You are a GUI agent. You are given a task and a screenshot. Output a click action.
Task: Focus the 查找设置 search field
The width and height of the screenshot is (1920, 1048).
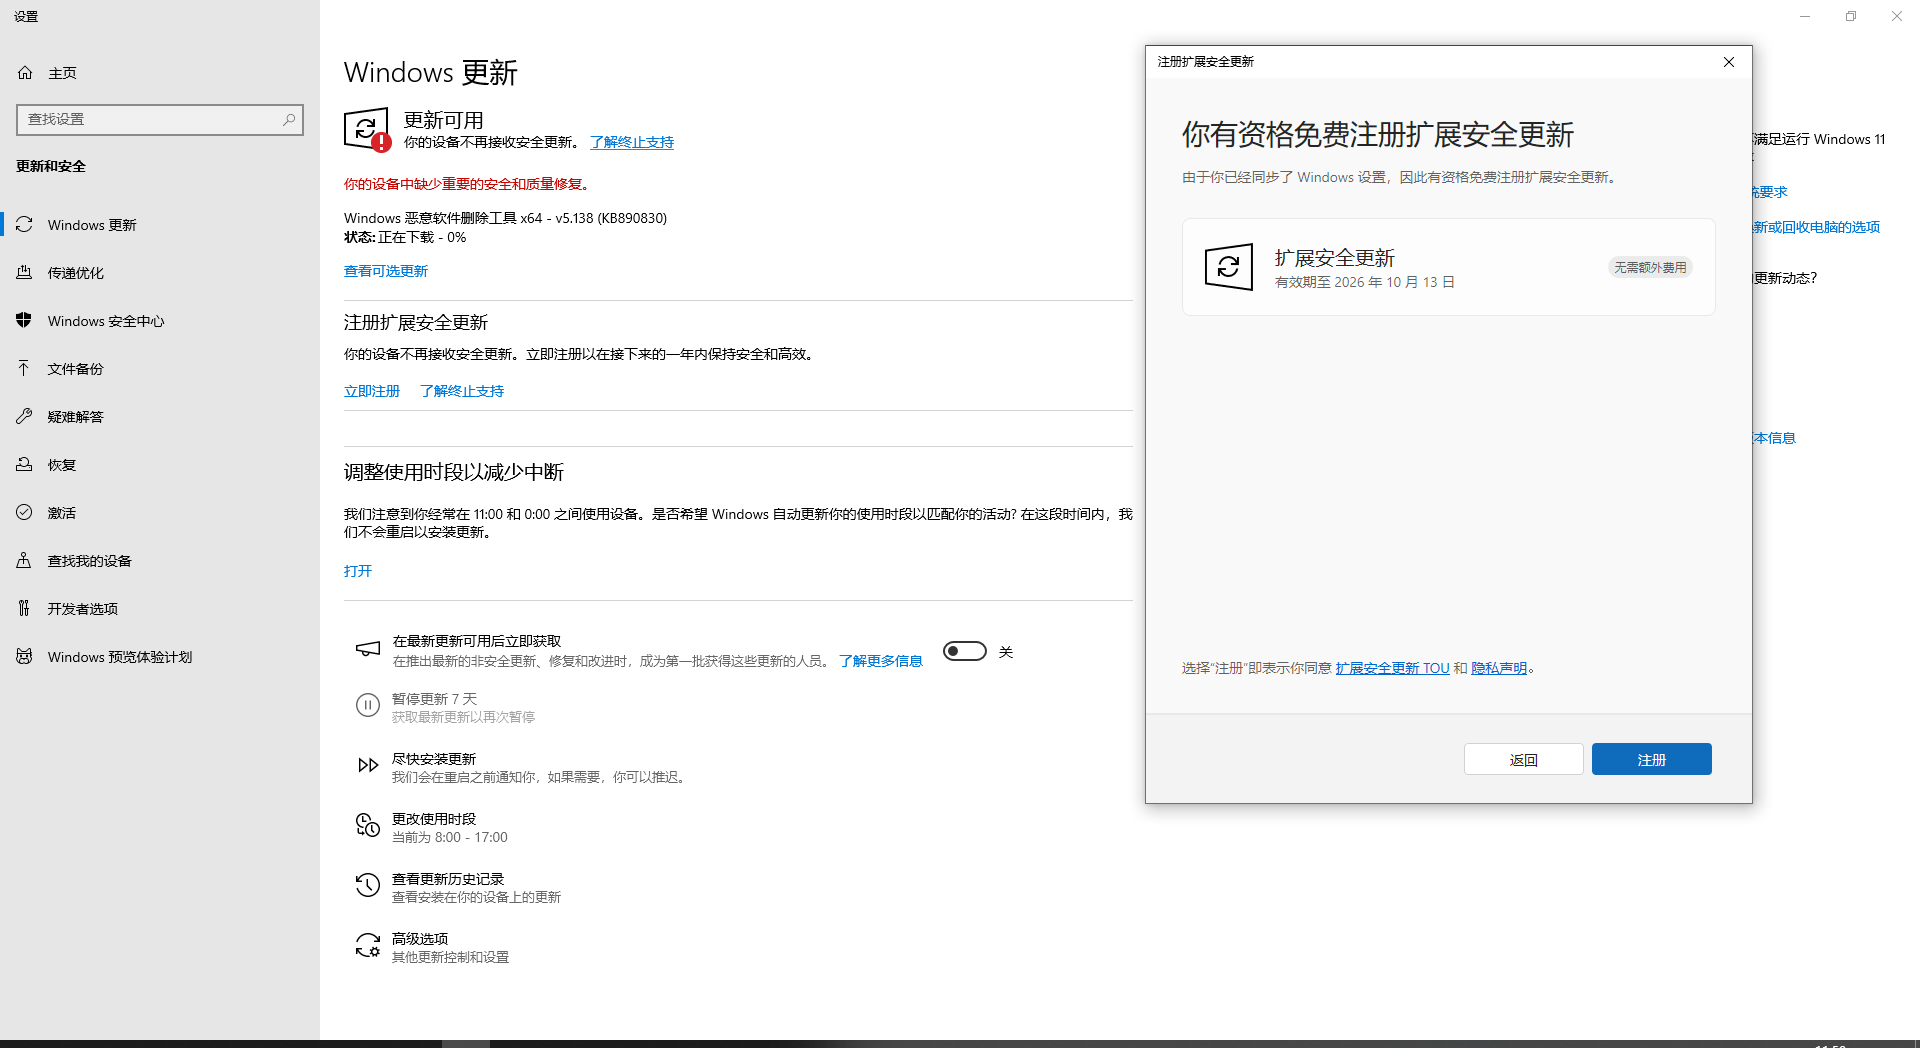click(x=160, y=119)
